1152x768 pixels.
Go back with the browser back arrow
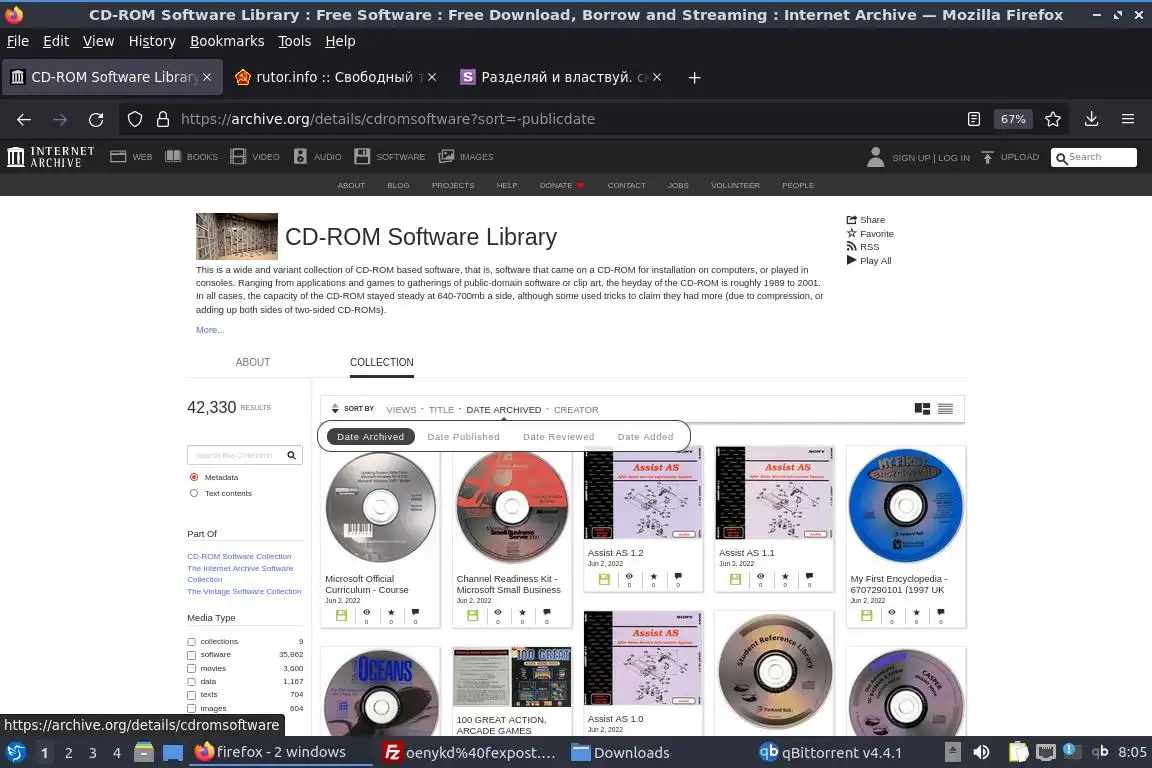24,119
